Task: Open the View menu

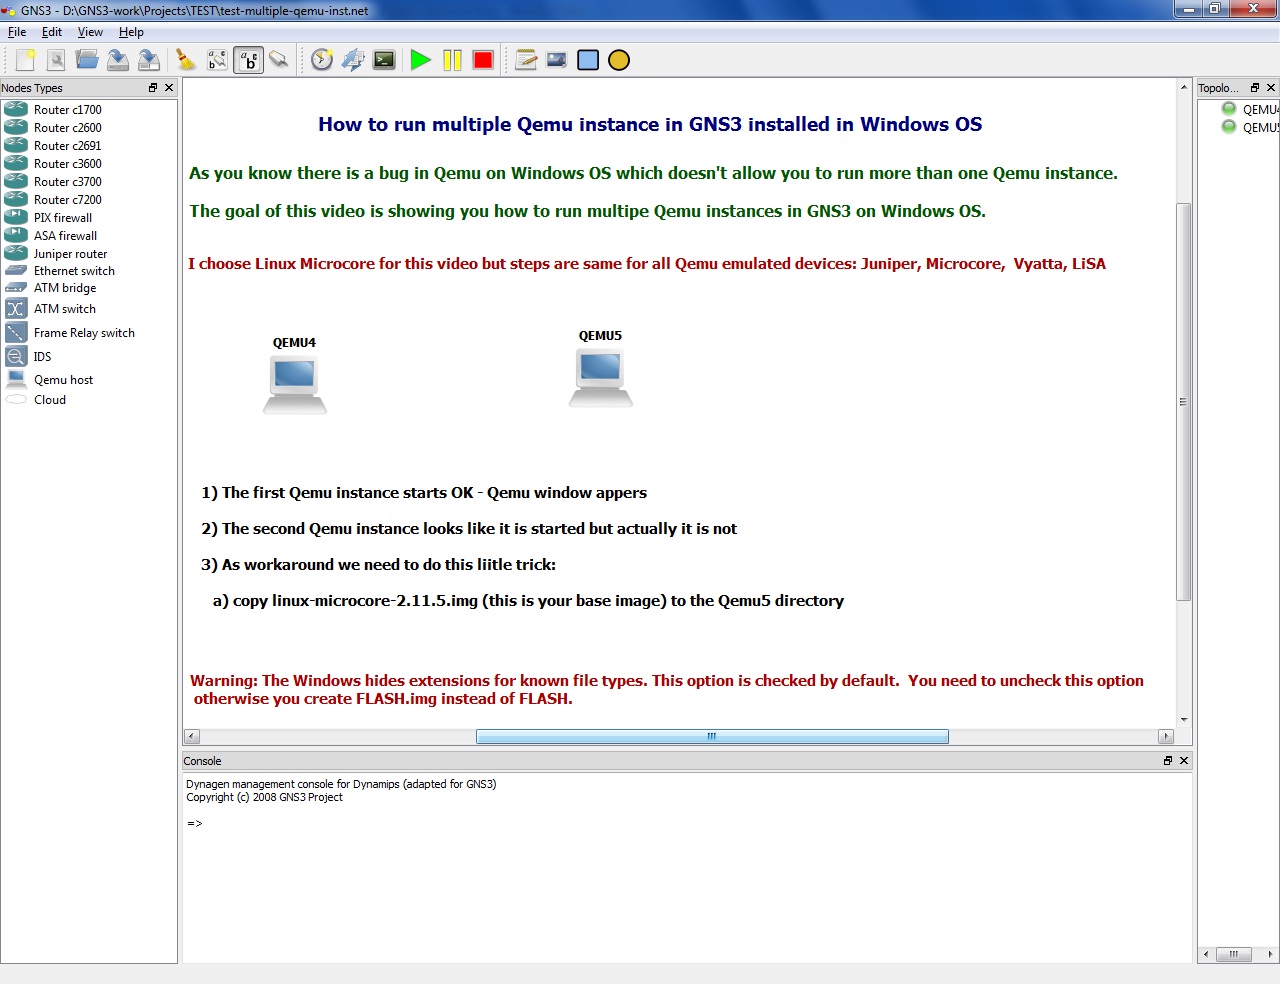Action: (90, 32)
